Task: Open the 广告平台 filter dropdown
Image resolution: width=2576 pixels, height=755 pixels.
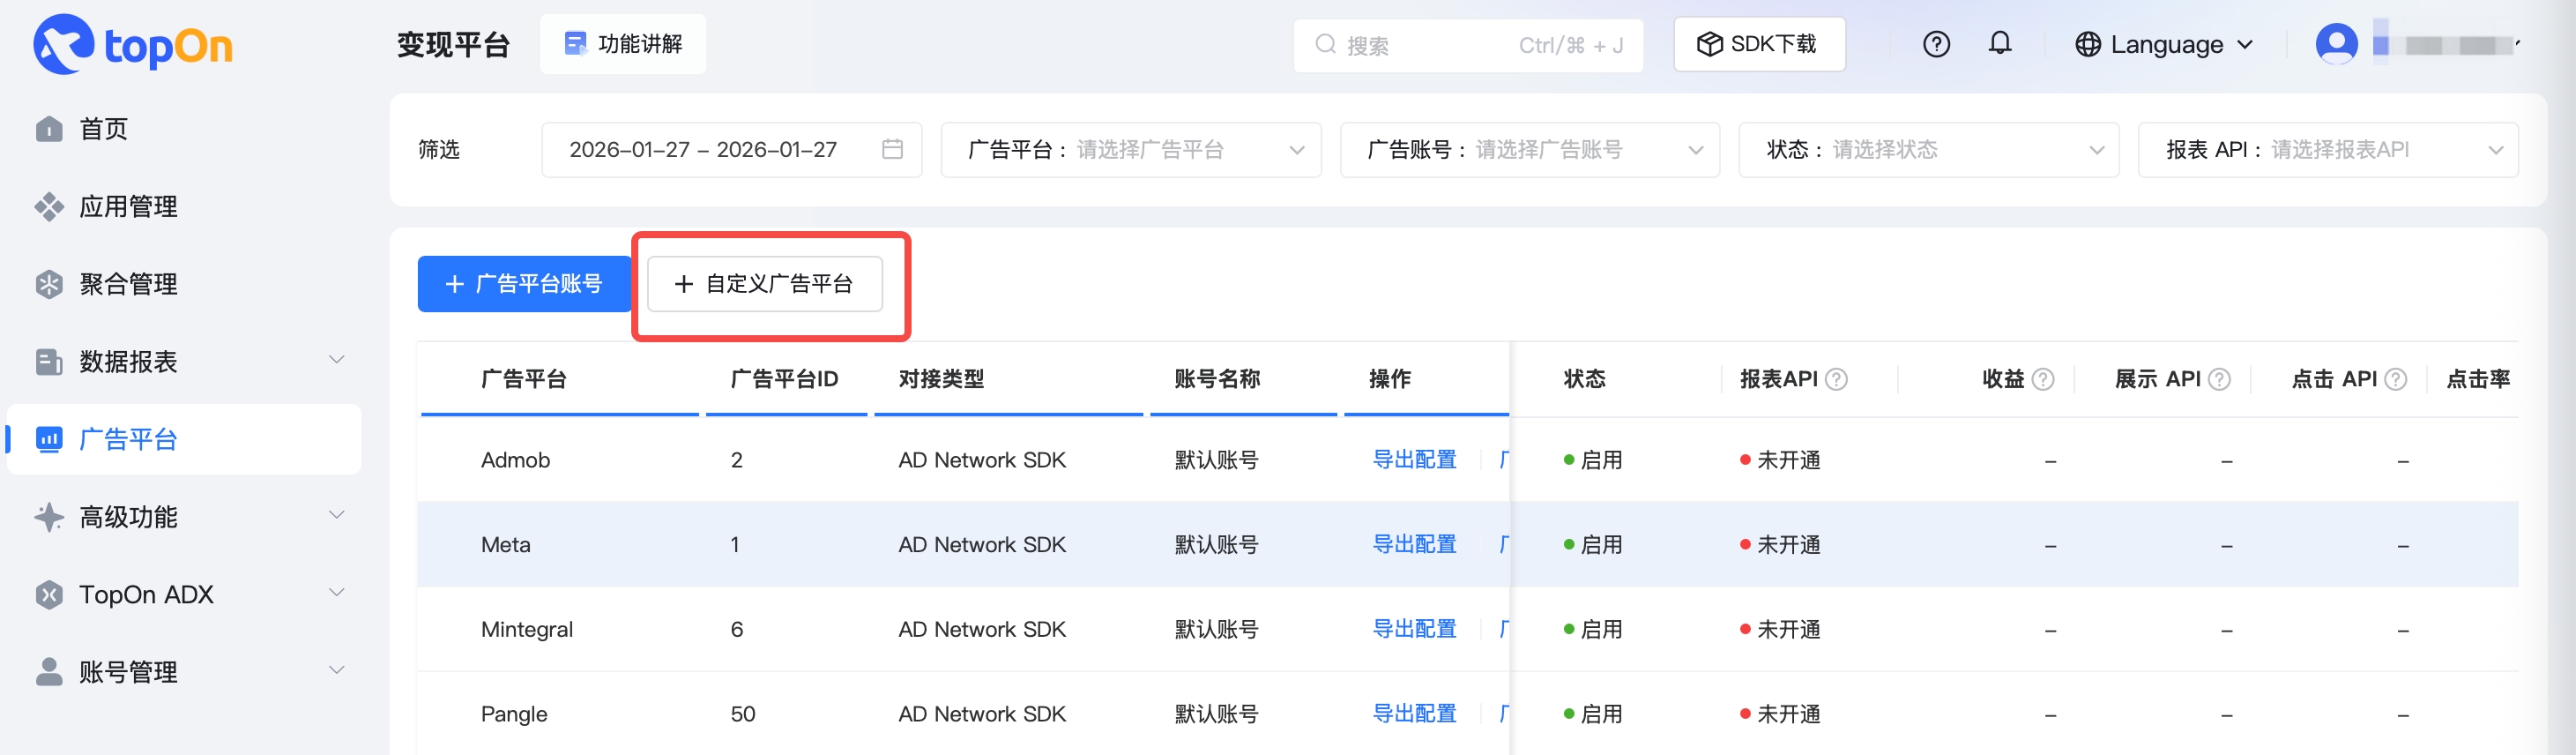Action: click(x=1130, y=150)
